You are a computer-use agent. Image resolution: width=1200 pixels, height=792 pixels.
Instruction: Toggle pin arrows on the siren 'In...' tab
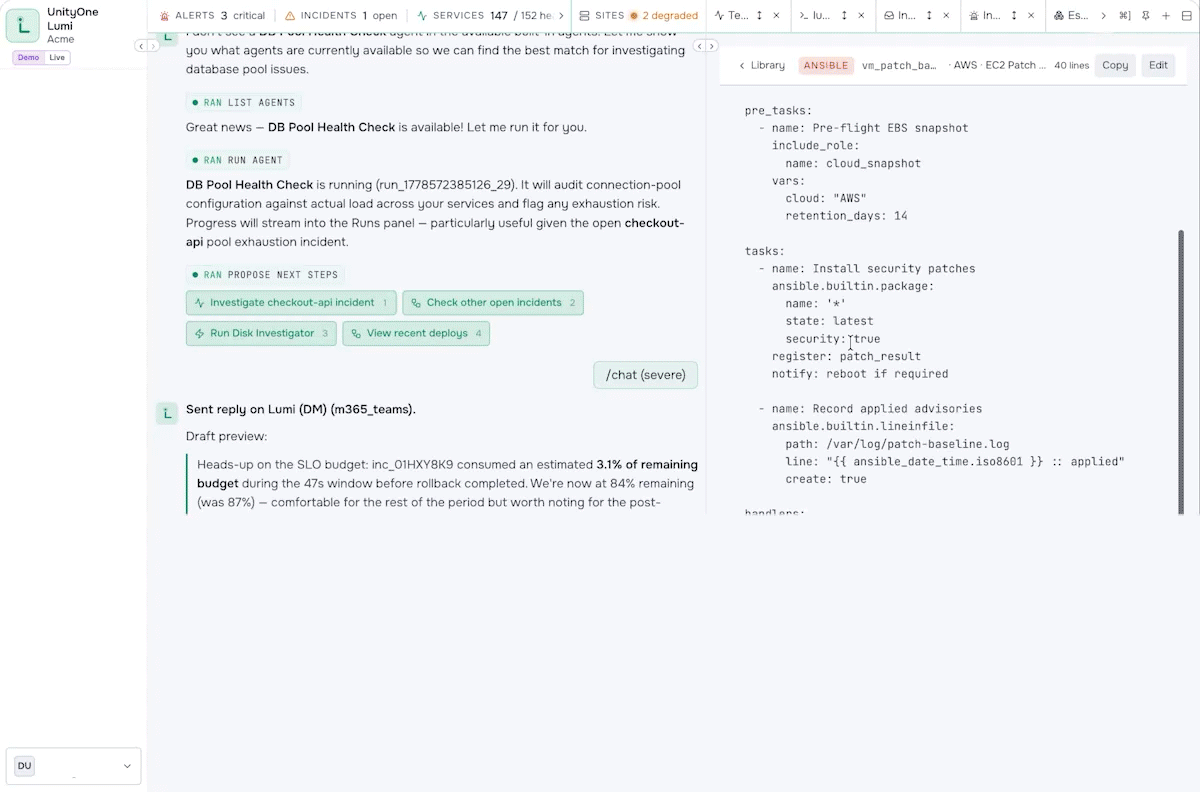pyautogui.click(x=1015, y=16)
